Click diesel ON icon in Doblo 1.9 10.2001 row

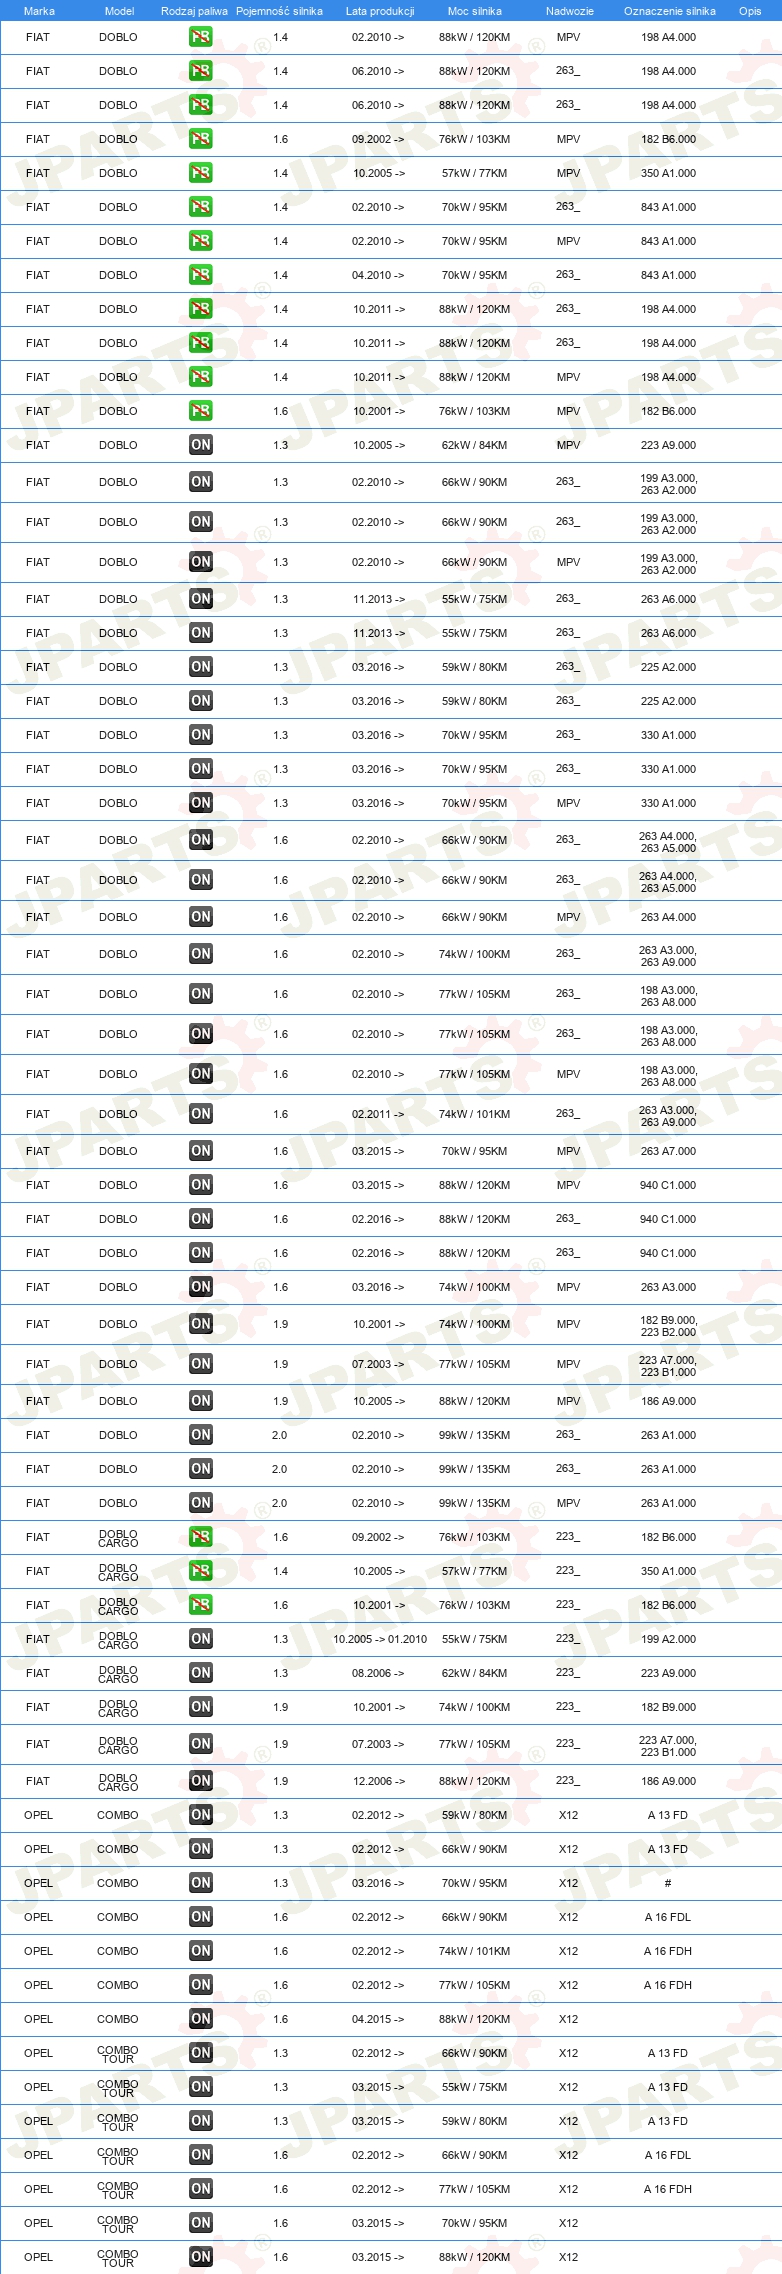200,1324
